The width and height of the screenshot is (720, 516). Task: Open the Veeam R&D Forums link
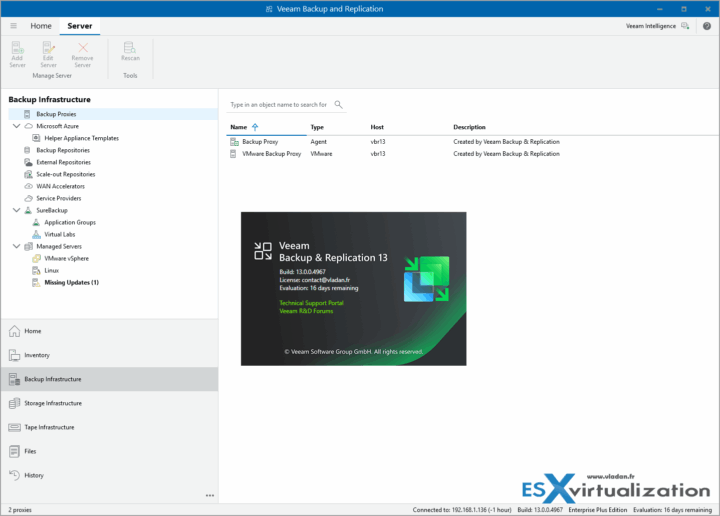click(x=306, y=311)
